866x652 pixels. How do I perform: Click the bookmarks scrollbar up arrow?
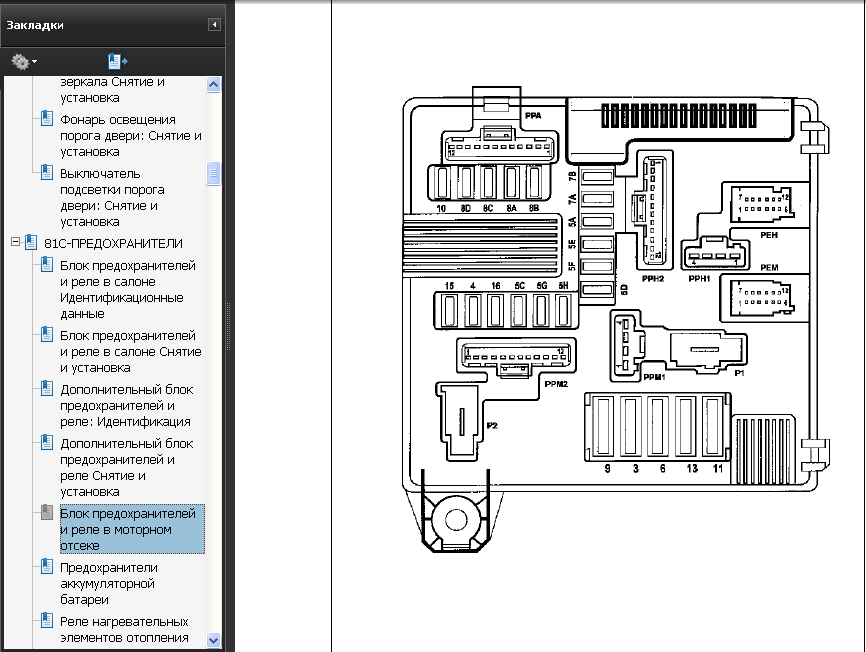coord(213,84)
